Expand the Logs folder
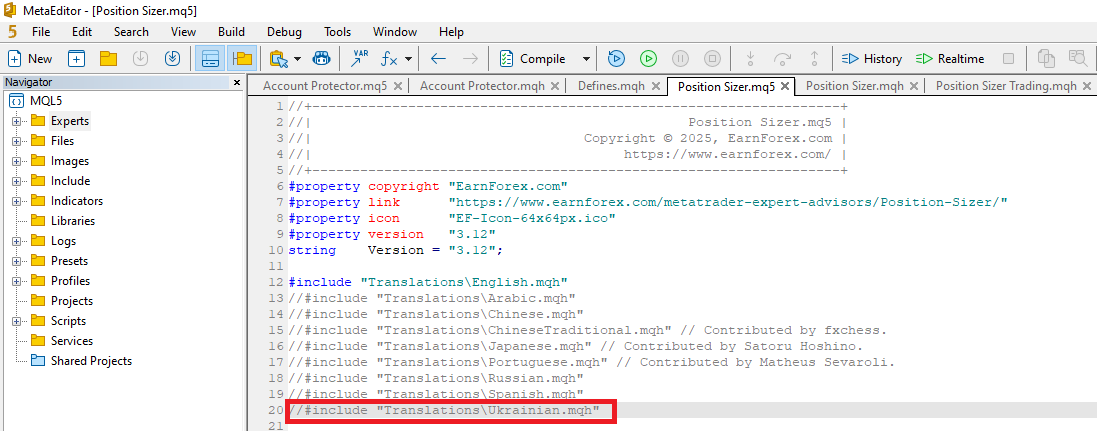This screenshot has width=1097, height=431. click(x=16, y=241)
